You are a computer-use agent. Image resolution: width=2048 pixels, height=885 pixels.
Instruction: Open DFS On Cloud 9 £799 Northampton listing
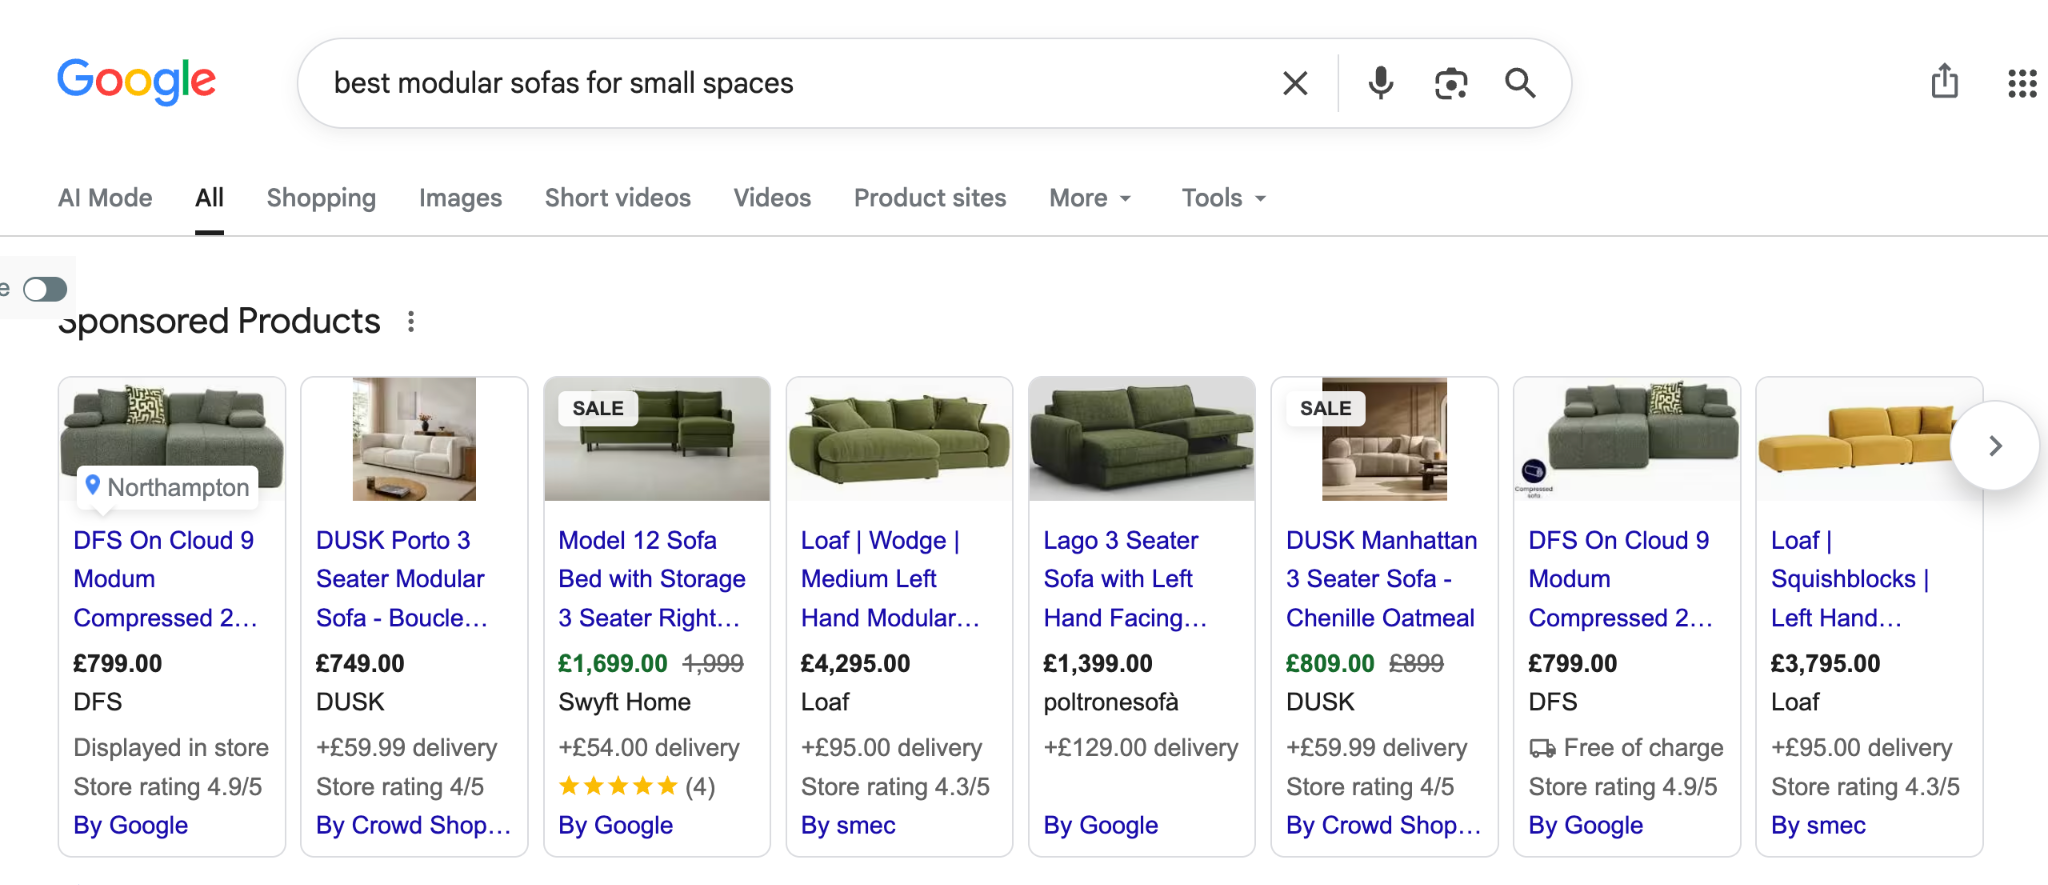[166, 579]
